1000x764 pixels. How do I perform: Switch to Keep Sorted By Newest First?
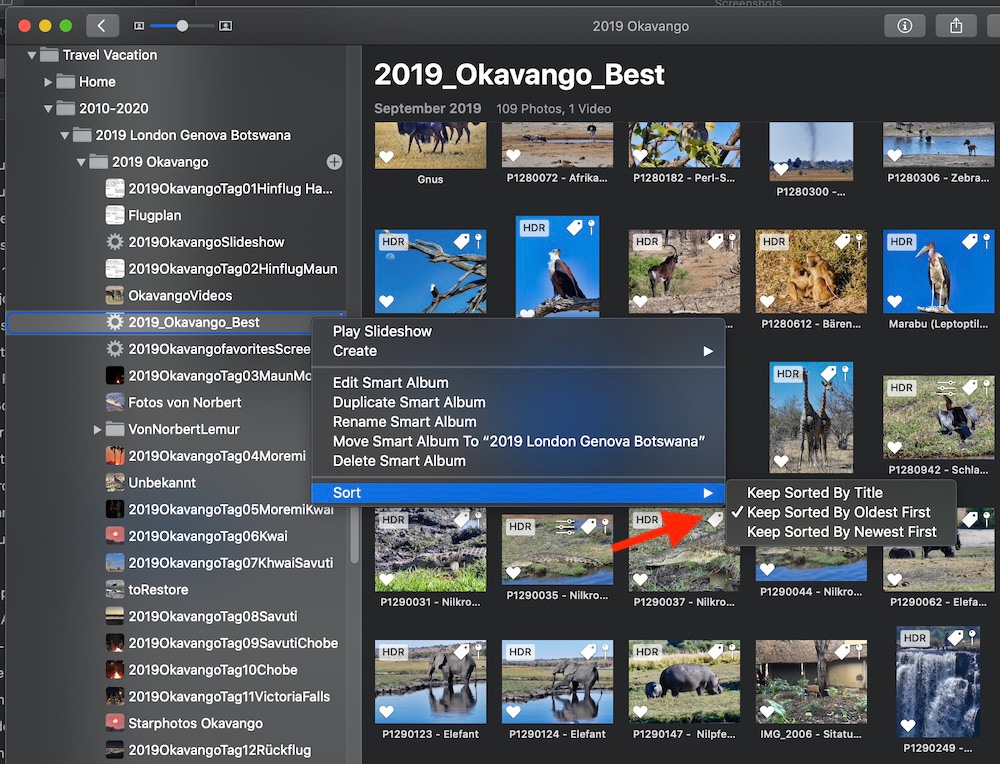point(841,532)
